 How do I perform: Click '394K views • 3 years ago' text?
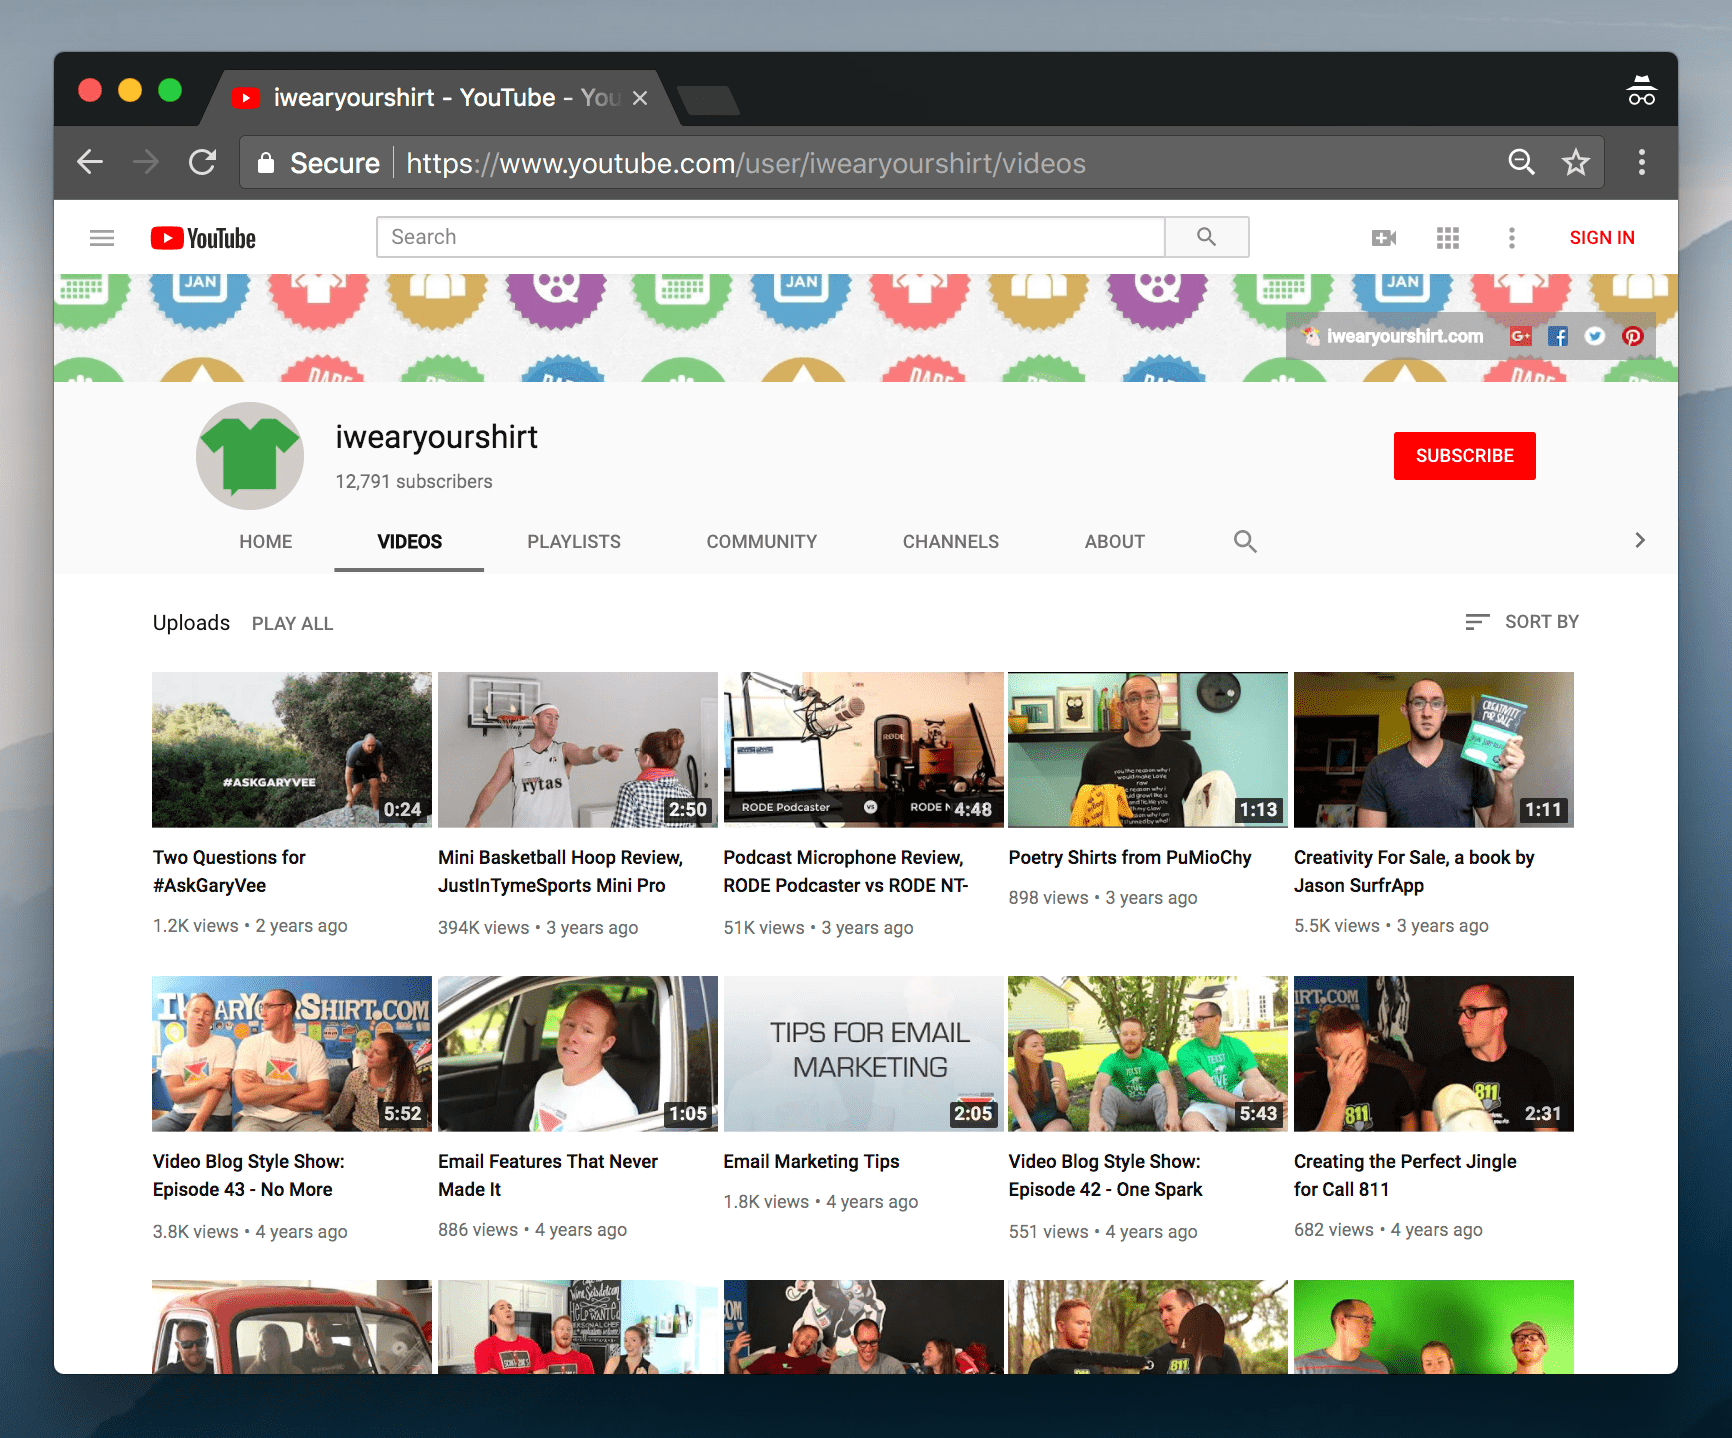click(x=538, y=927)
